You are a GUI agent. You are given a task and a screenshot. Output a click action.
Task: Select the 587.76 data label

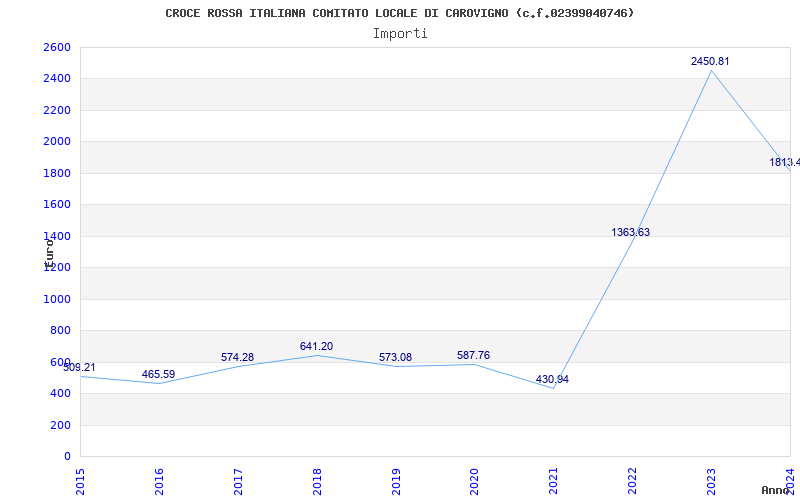473,355
